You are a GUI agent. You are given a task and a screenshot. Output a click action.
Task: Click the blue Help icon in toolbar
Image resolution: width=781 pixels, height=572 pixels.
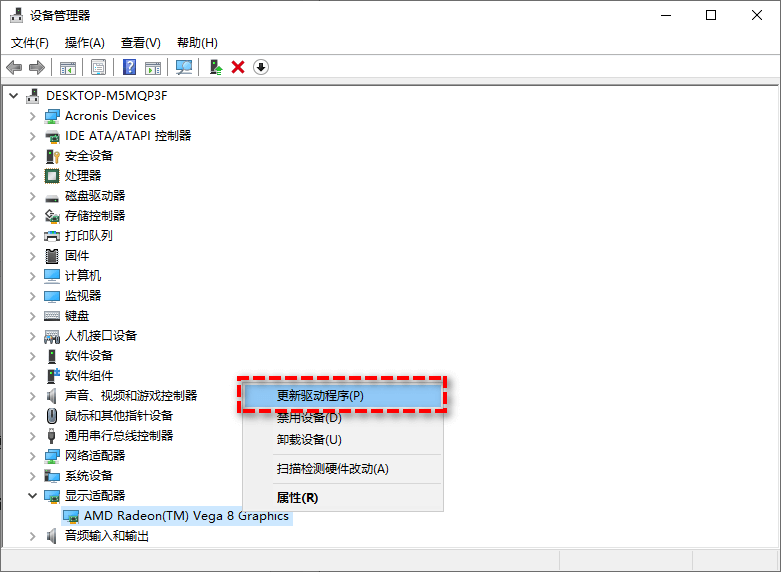(129, 67)
